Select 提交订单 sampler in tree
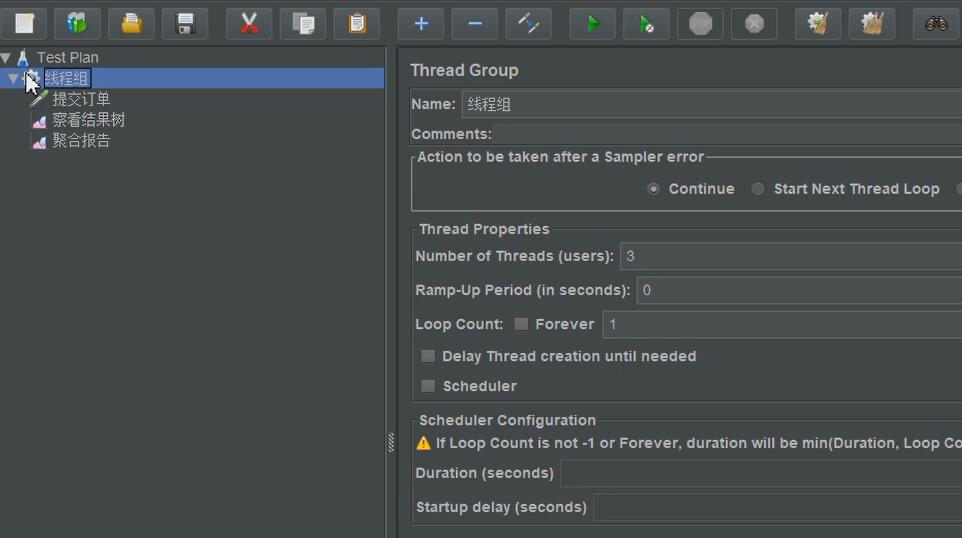The image size is (962, 538). [x=81, y=99]
